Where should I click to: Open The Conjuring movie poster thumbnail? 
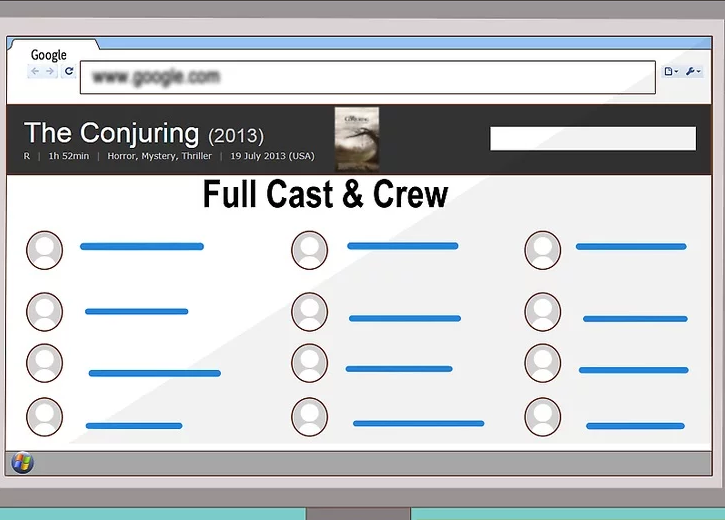(356, 138)
